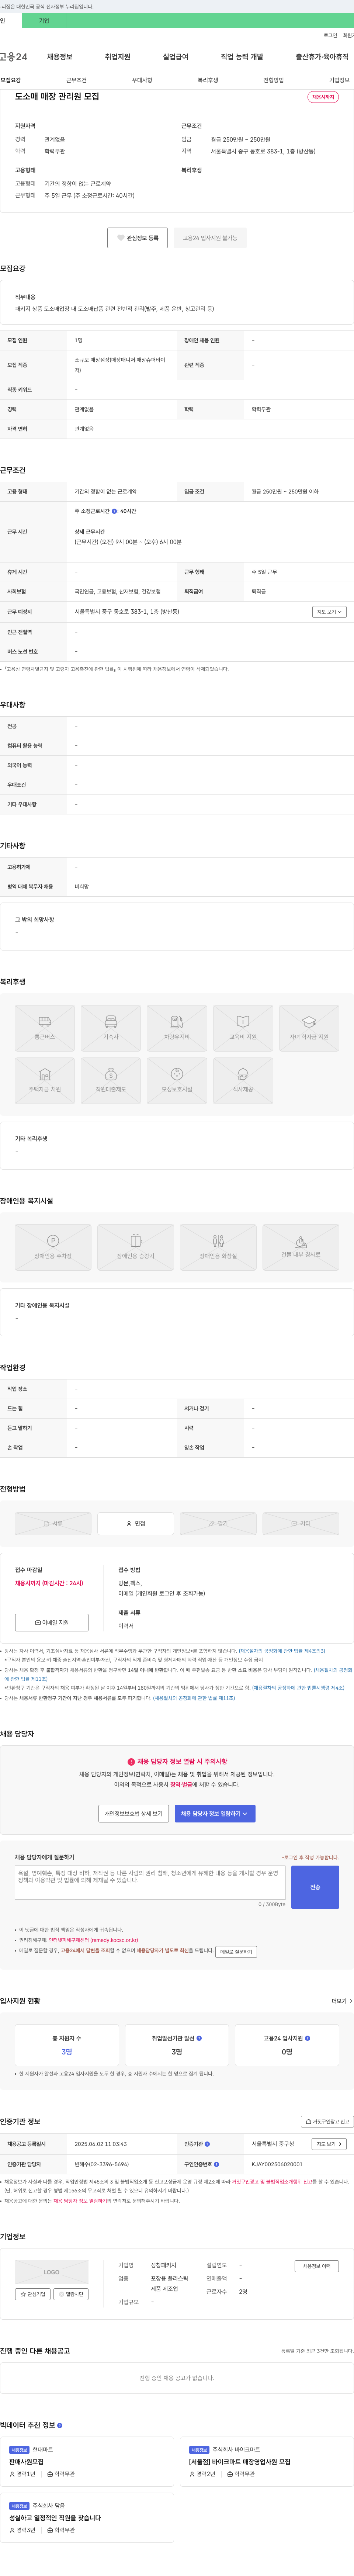The image size is (354, 2576).
Task: Click the 거짓구인광고 신고 button
Action: pos(328,2121)
